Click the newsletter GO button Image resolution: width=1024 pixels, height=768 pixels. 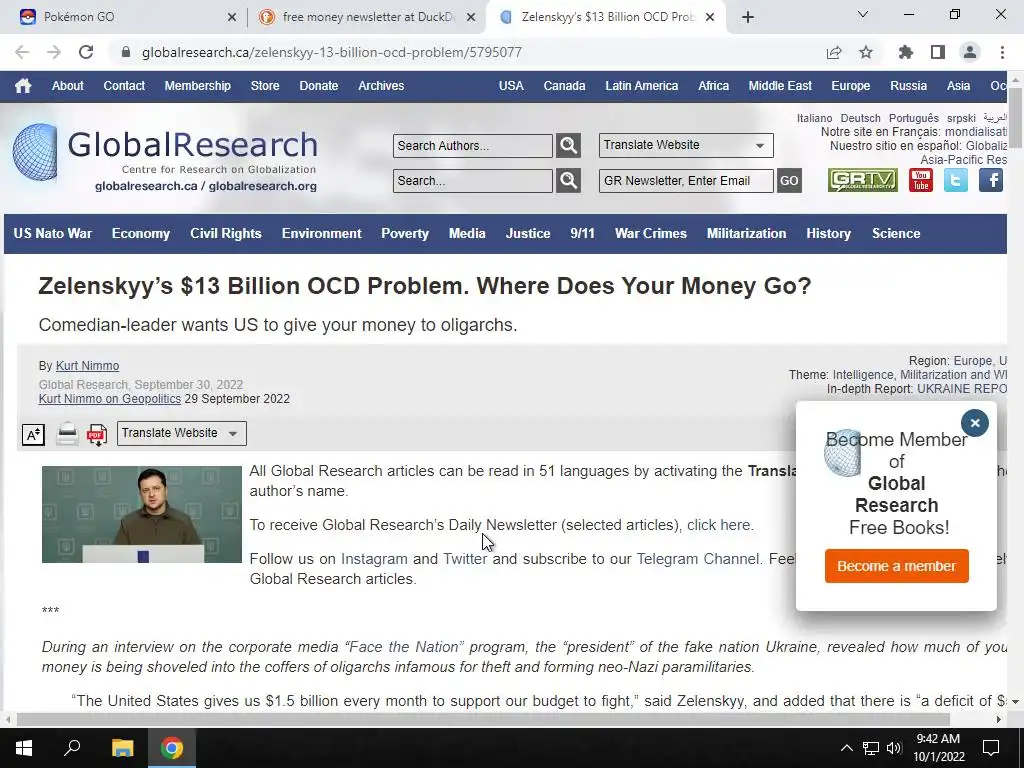point(789,181)
